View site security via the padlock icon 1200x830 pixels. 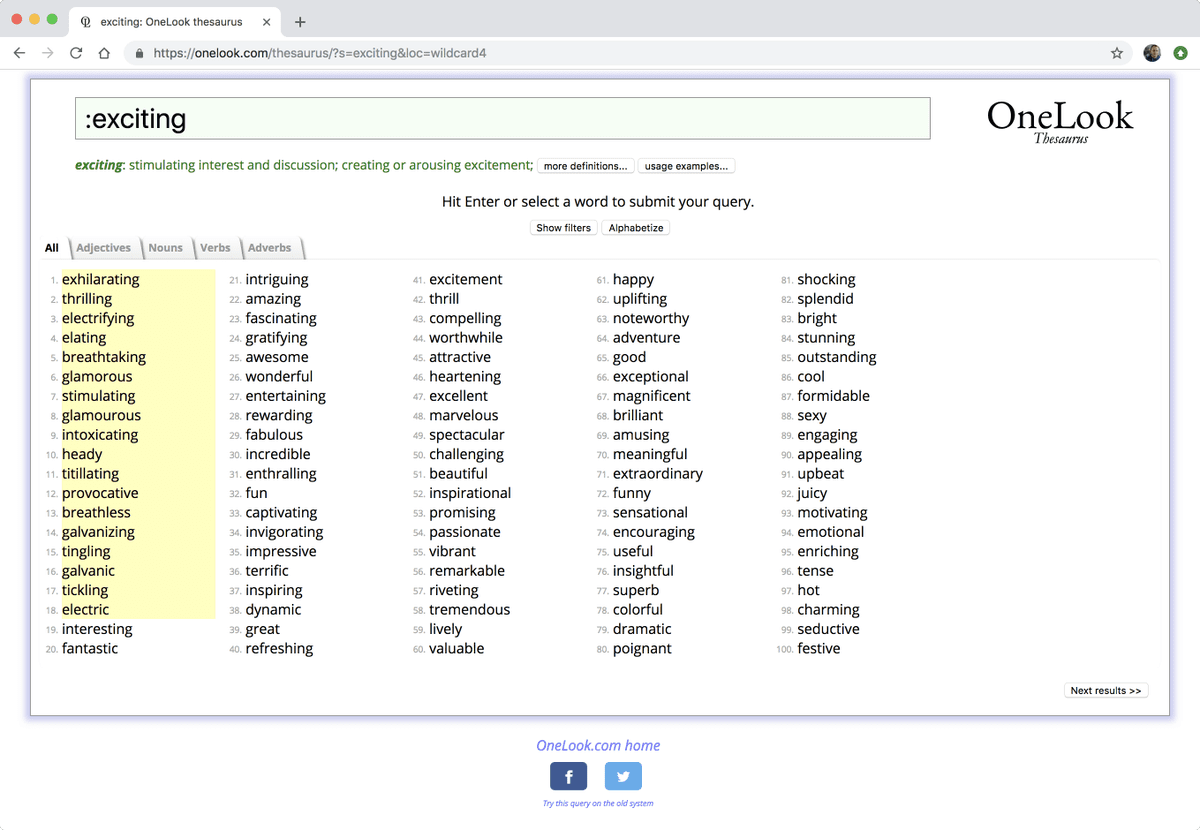(138, 53)
